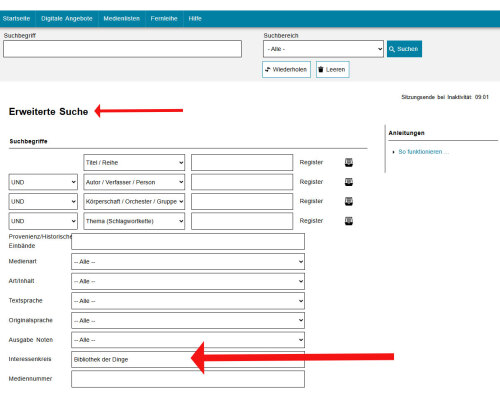This screenshot has width=500, height=397.
Task: Open UND operator dropdown beside Thema row
Action: (43, 221)
